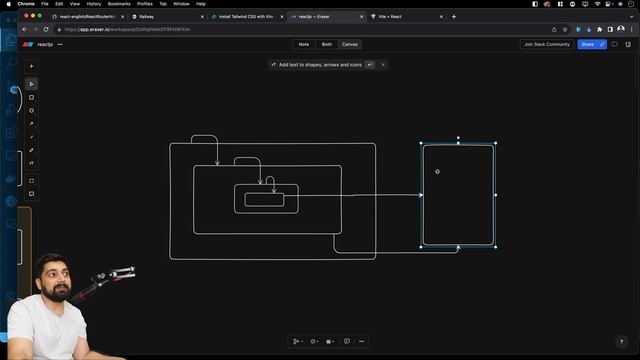This screenshot has width=640, height=360.
Task: Open the Edit menu
Action: coord(59,4)
